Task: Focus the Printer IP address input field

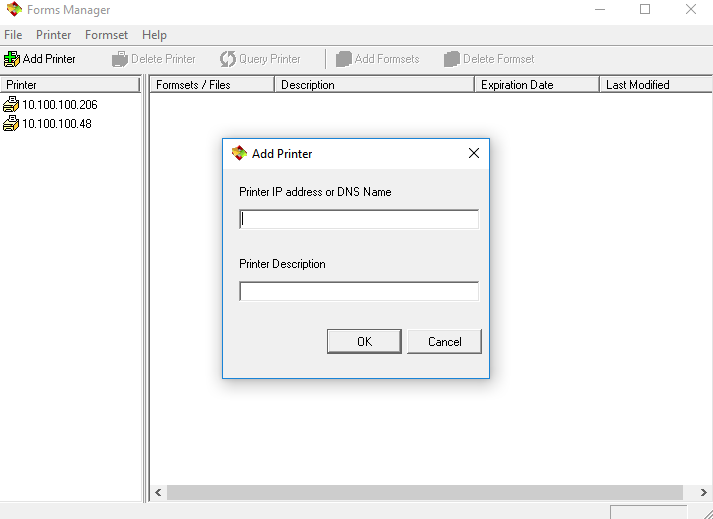Action: point(359,220)
